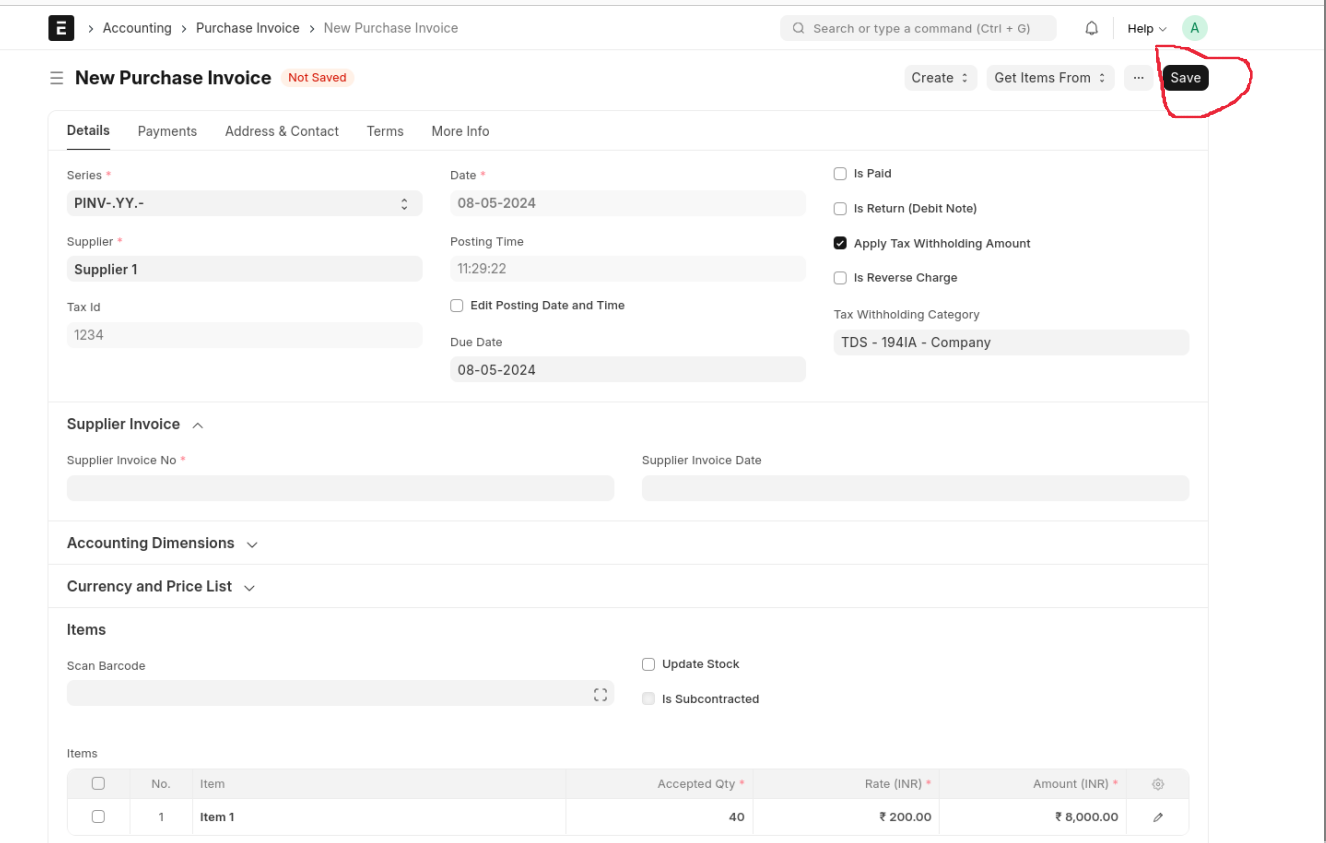The image size is (1326, 843).
Task: Expand the Accounting Dimensions section
Action: [x=162, y=543]
